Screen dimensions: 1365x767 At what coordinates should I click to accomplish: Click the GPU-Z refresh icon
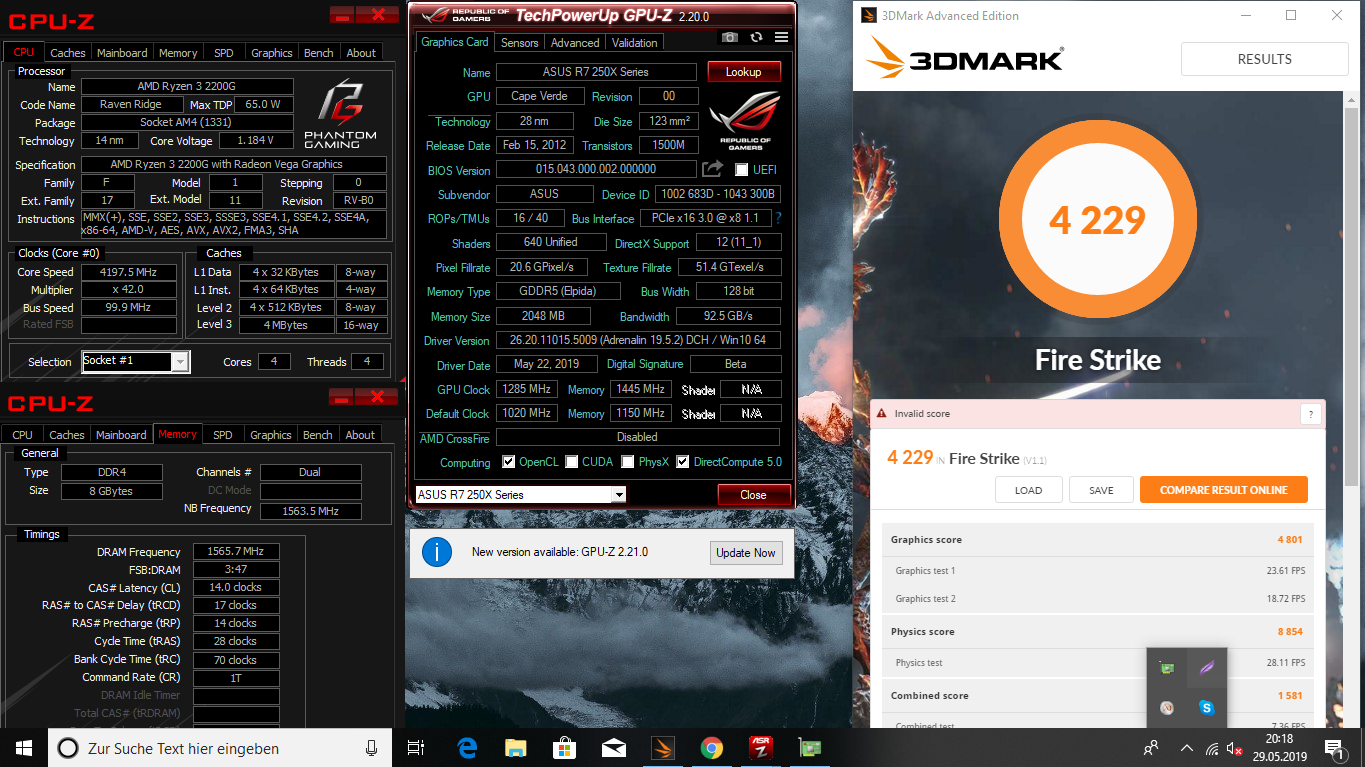pyautogui.click(x=757, y=37)
